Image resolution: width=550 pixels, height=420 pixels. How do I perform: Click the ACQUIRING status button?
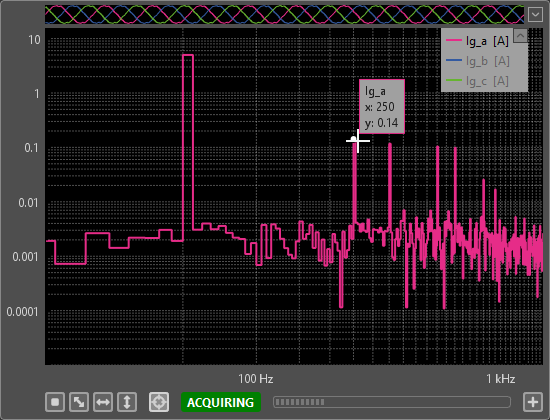[x=221, y=402]
